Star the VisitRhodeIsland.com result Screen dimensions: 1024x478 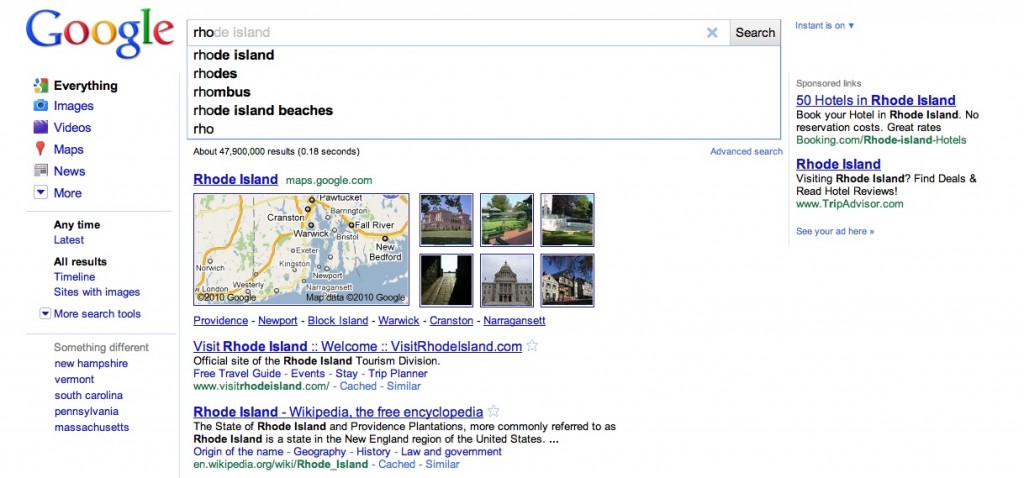click(x=532, y=345)
